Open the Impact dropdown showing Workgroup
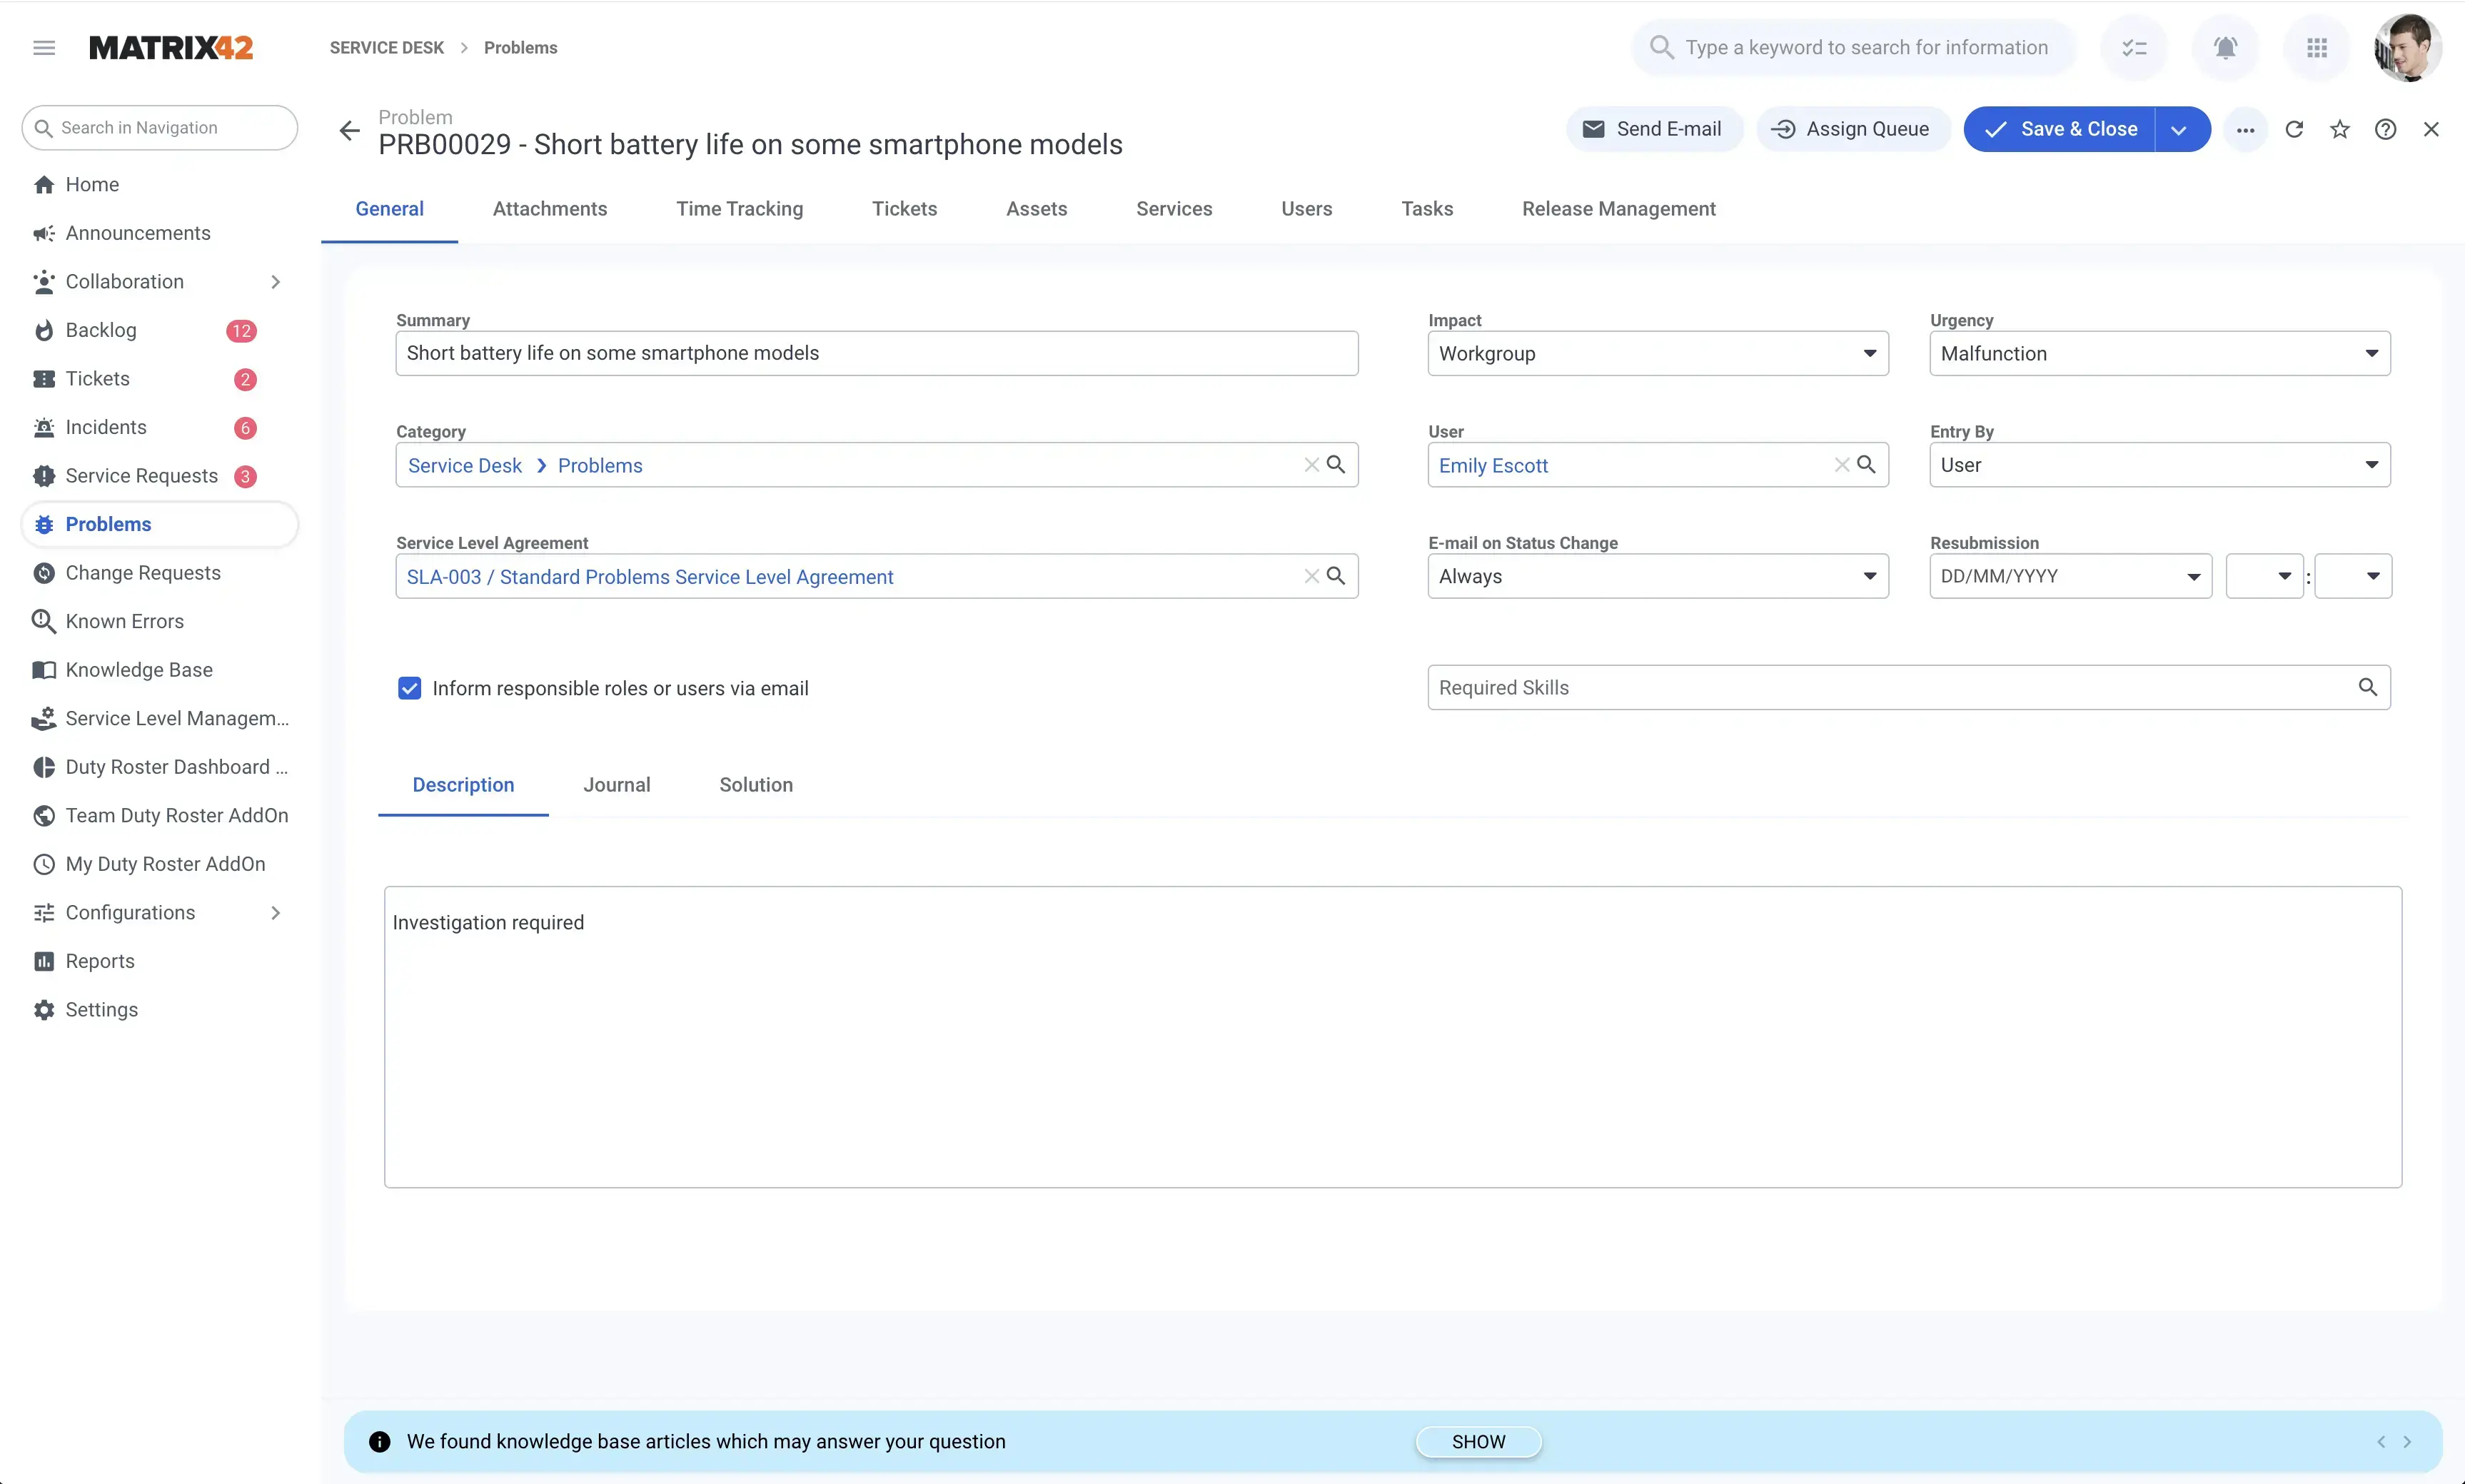2465x1484 pixels. tap(1657, 354)
